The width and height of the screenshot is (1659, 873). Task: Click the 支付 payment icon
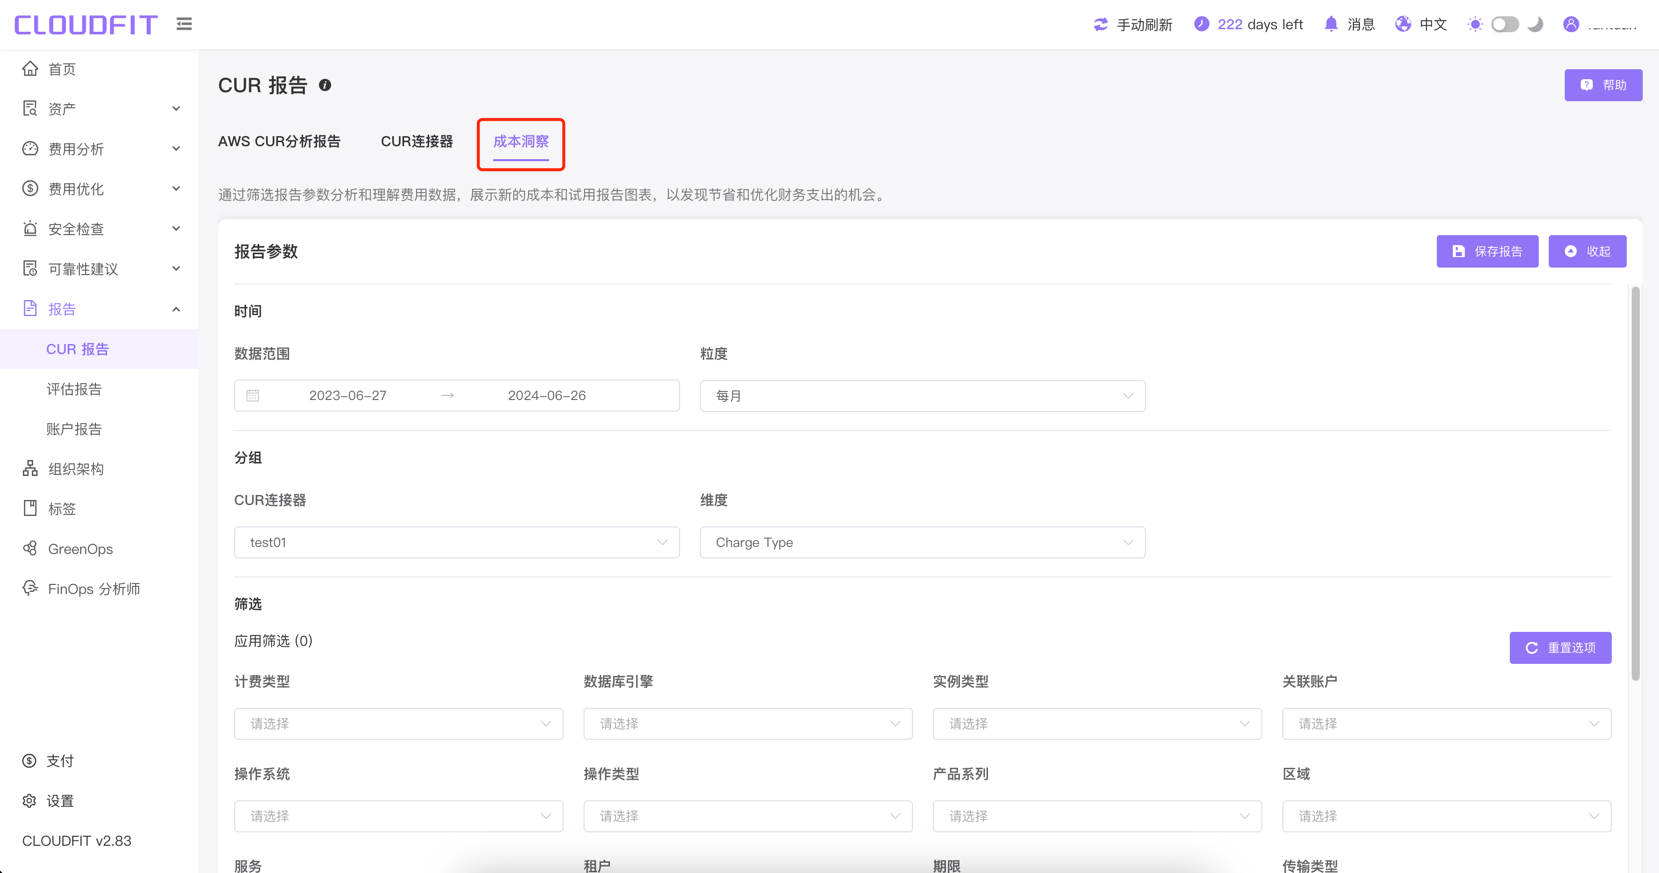[x=29, y=761]
